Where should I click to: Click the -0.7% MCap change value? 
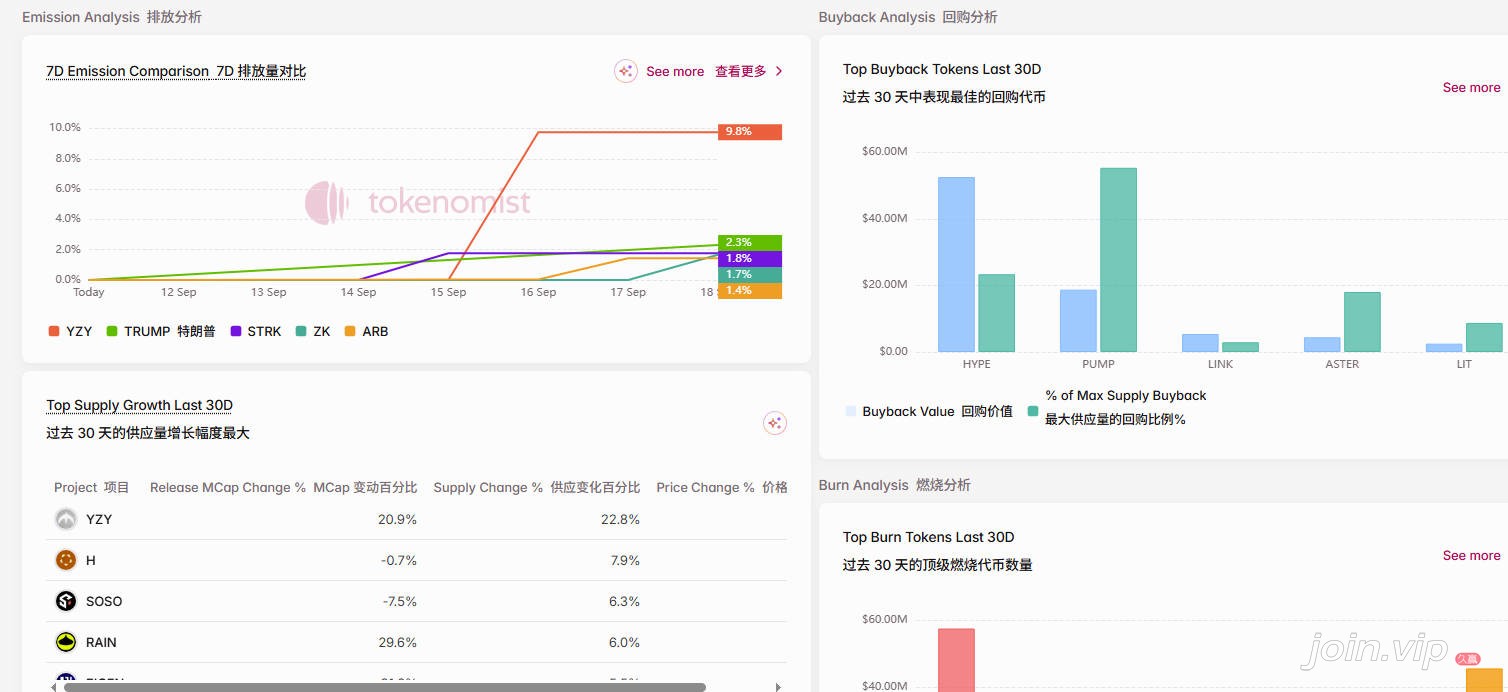(x=399, y=560)
